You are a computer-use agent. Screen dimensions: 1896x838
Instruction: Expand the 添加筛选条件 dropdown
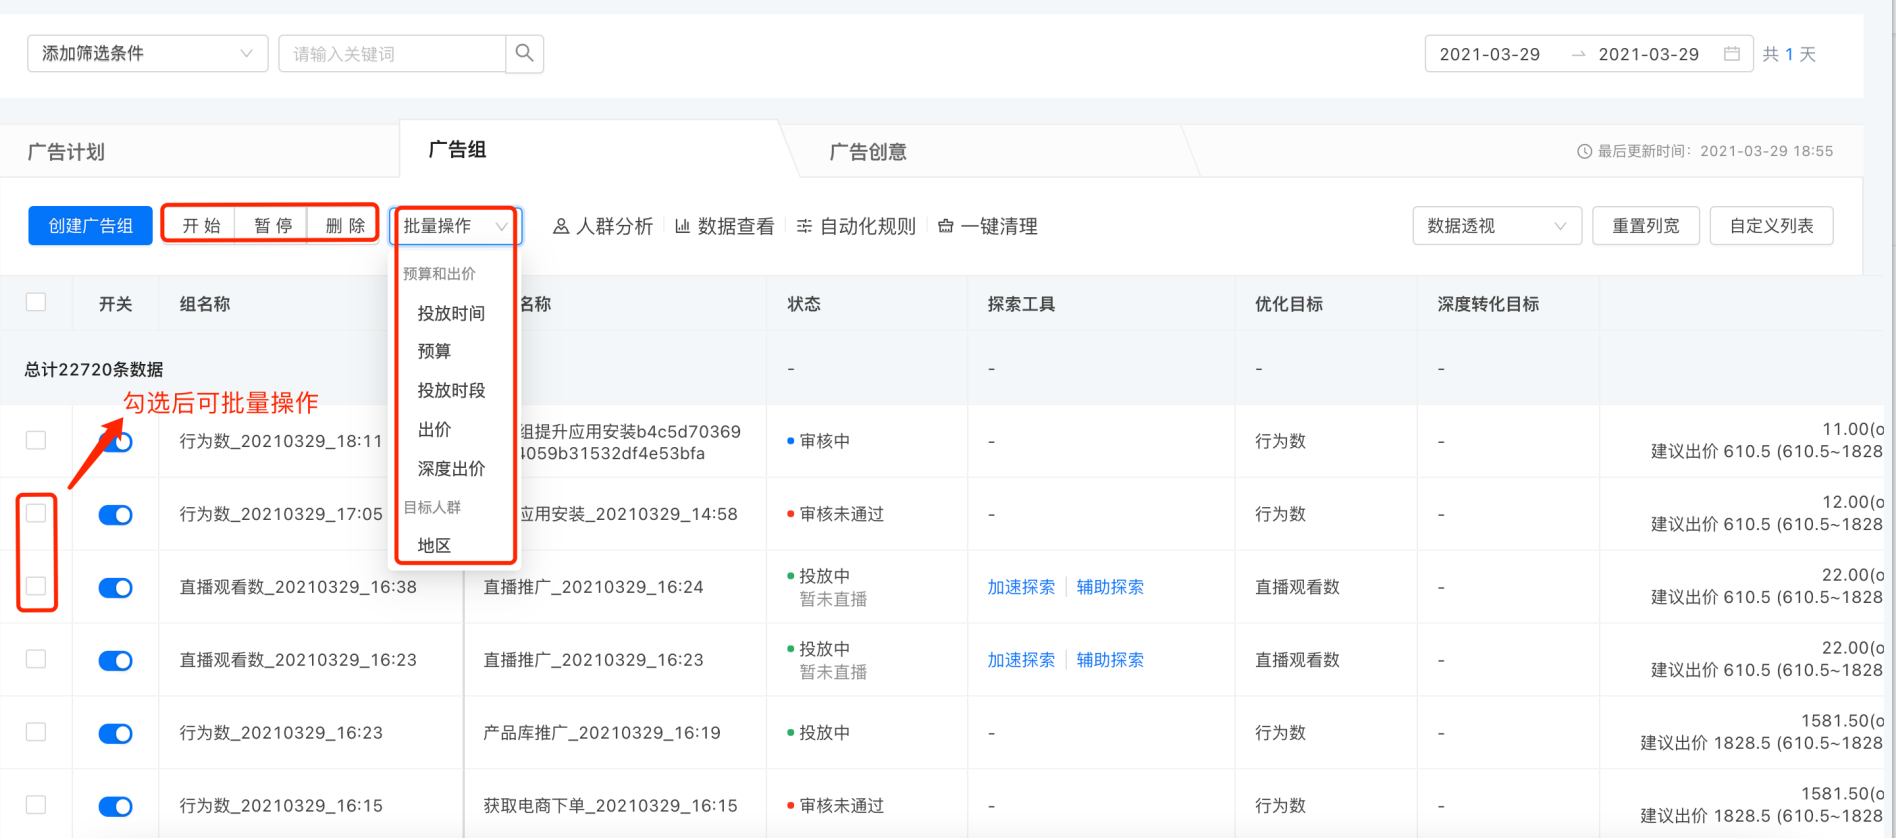pyautogui.click(x=147, y=54)
